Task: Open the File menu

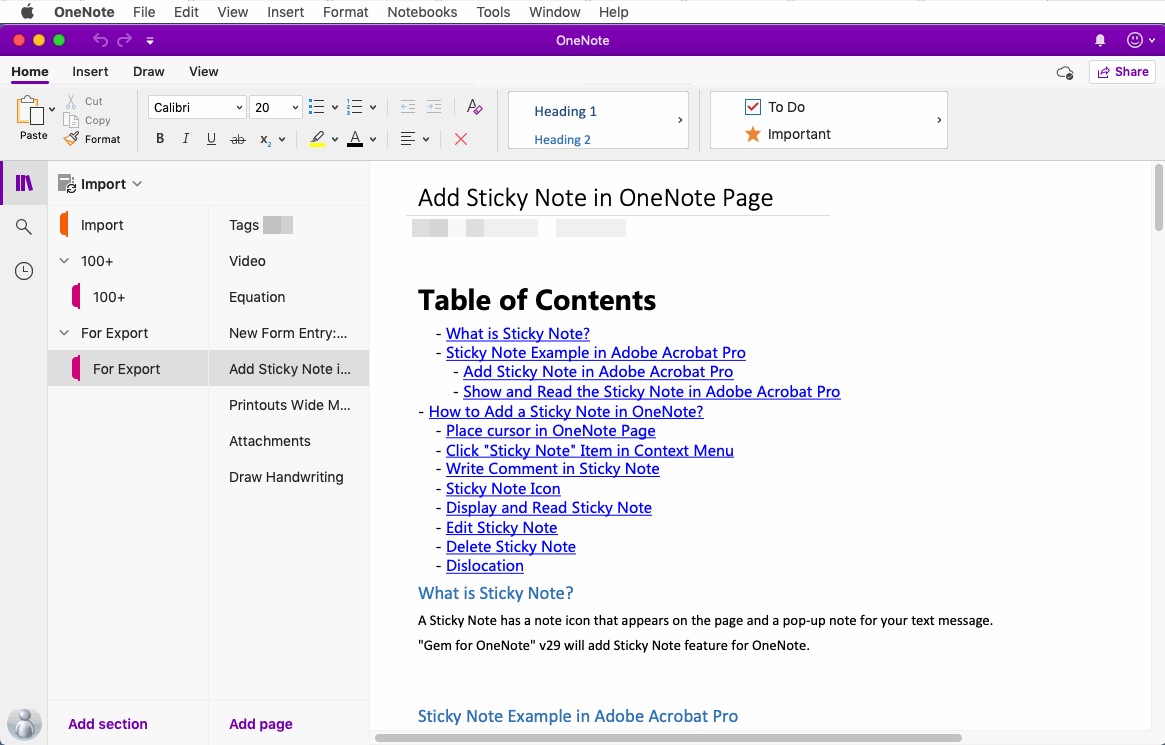Action: [x=144, y=12]
